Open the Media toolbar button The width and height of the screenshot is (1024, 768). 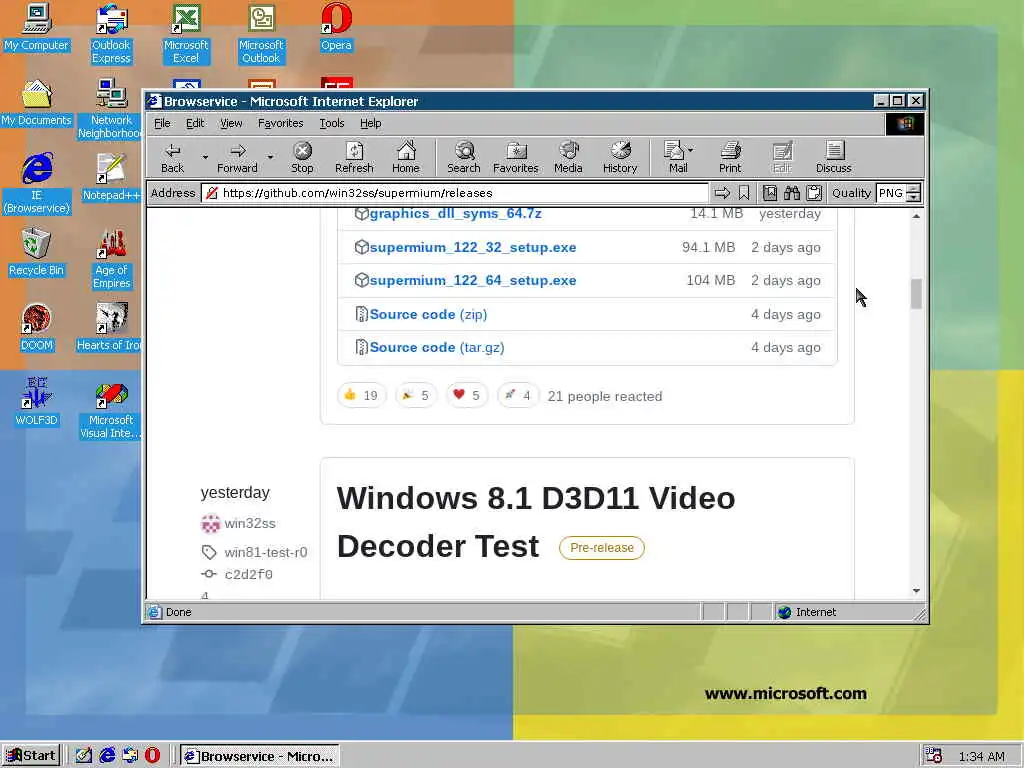coord(568,157)
